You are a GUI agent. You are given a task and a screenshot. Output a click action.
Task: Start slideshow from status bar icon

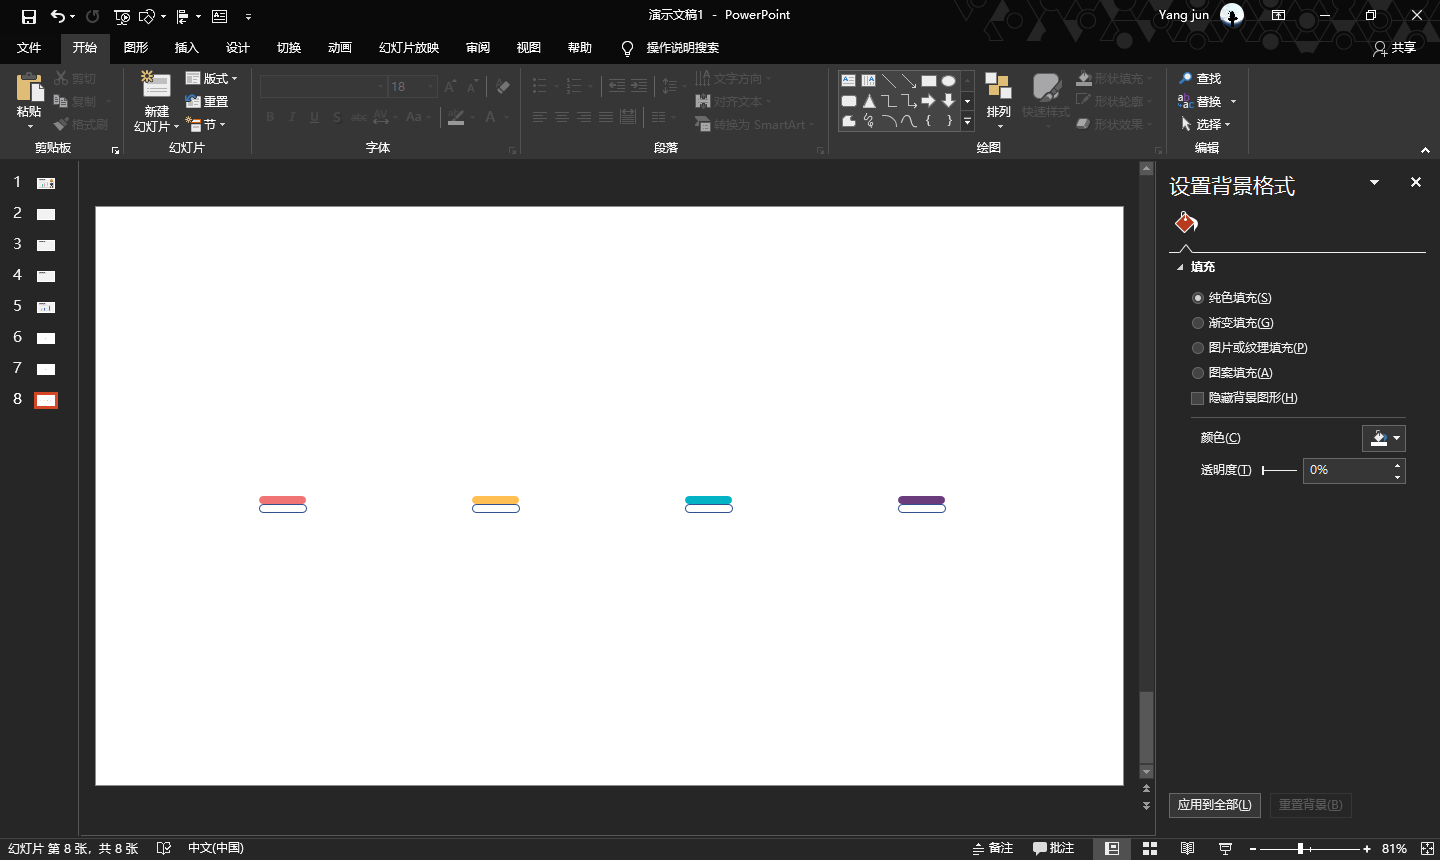tap(1225, 848)
